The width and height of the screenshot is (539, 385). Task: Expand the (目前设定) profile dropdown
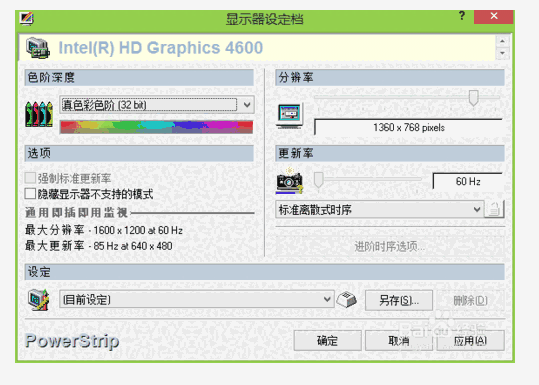197,299
